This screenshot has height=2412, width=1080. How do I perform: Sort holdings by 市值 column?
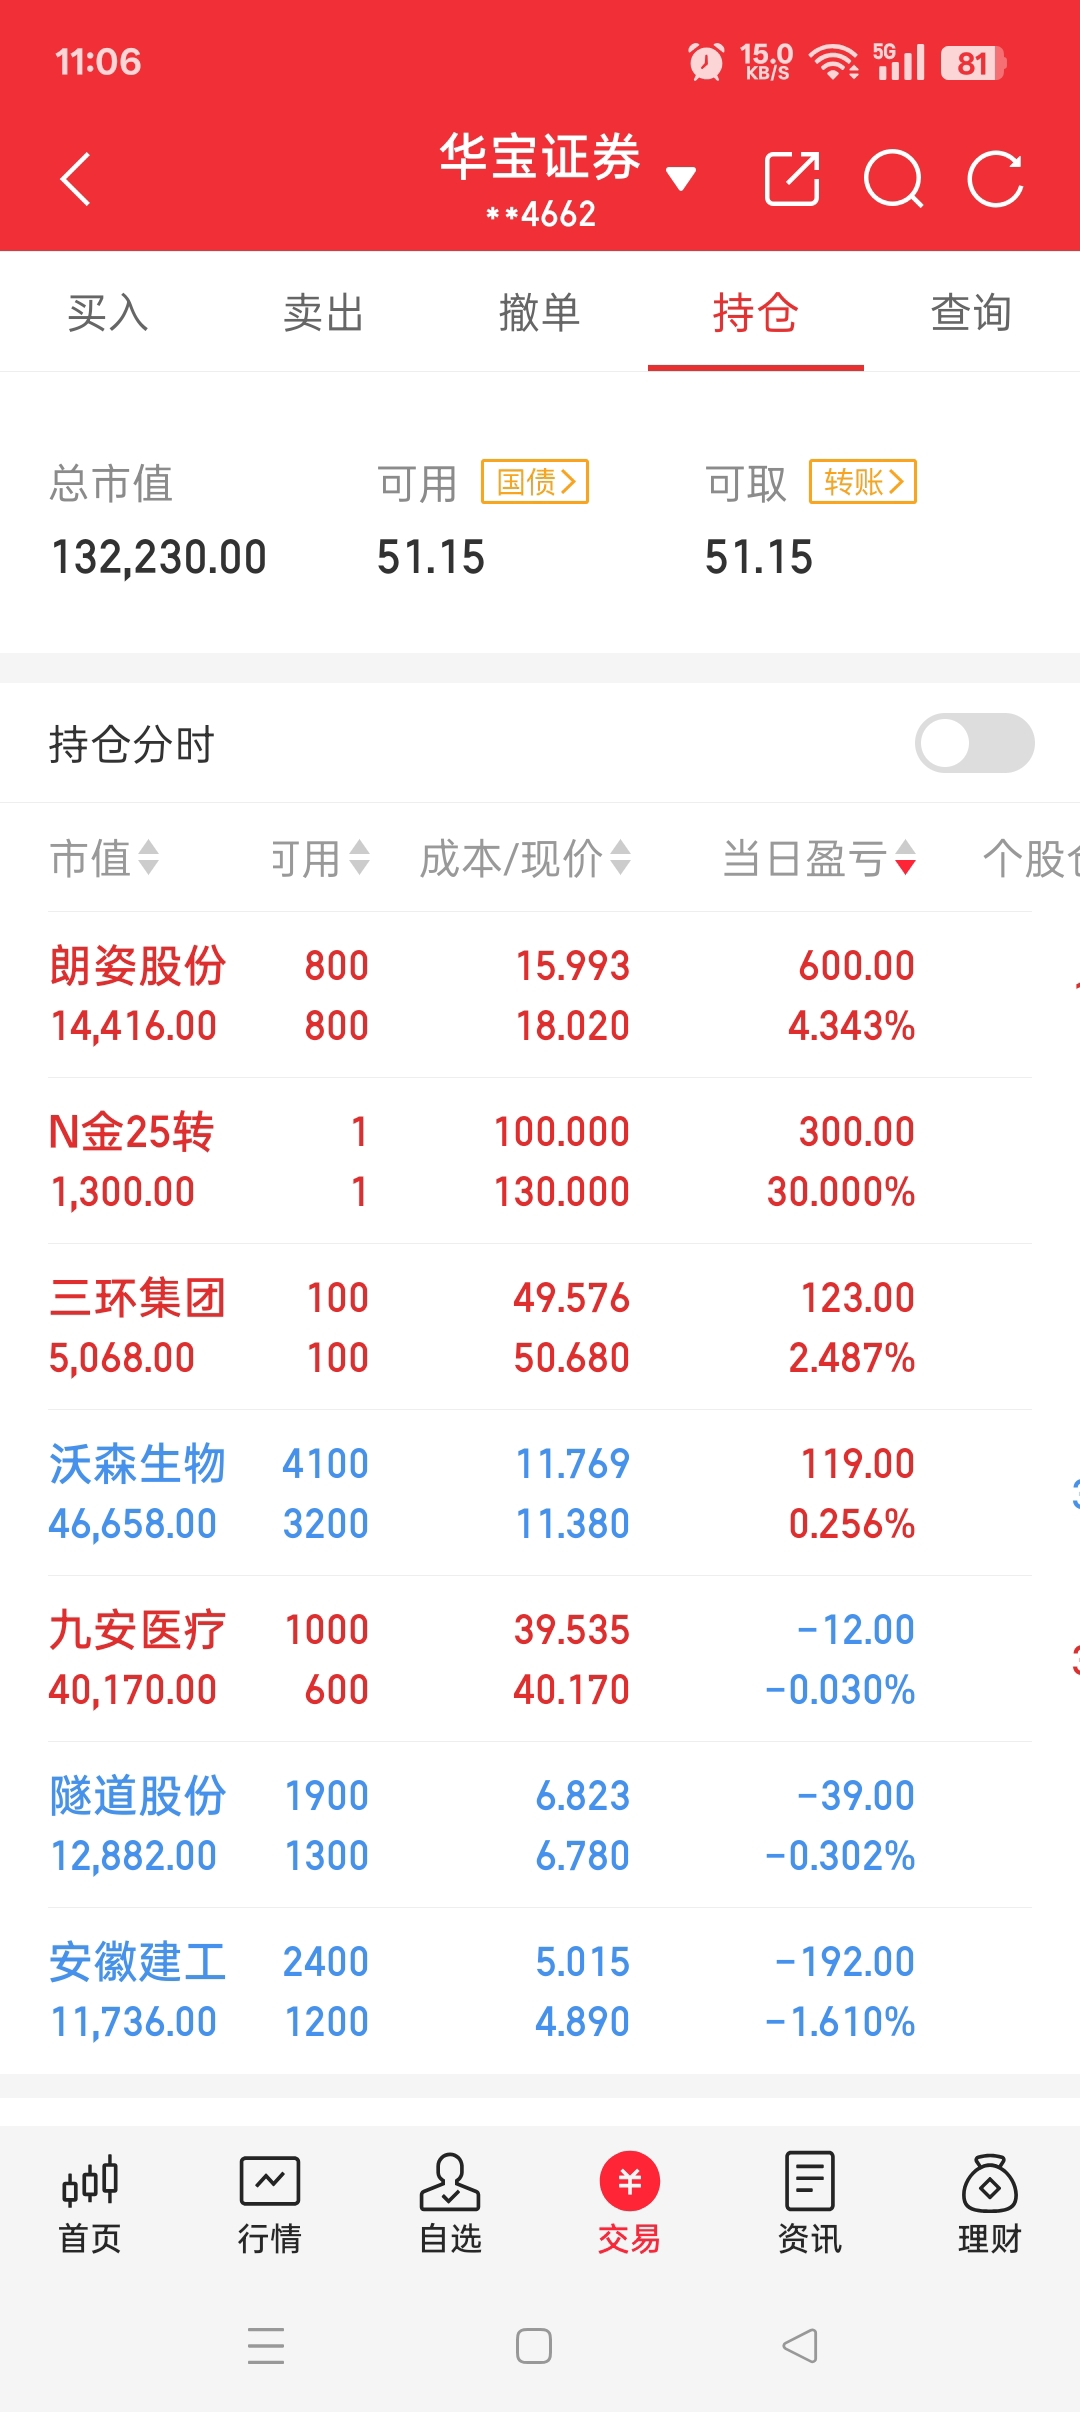click(105, 858)
